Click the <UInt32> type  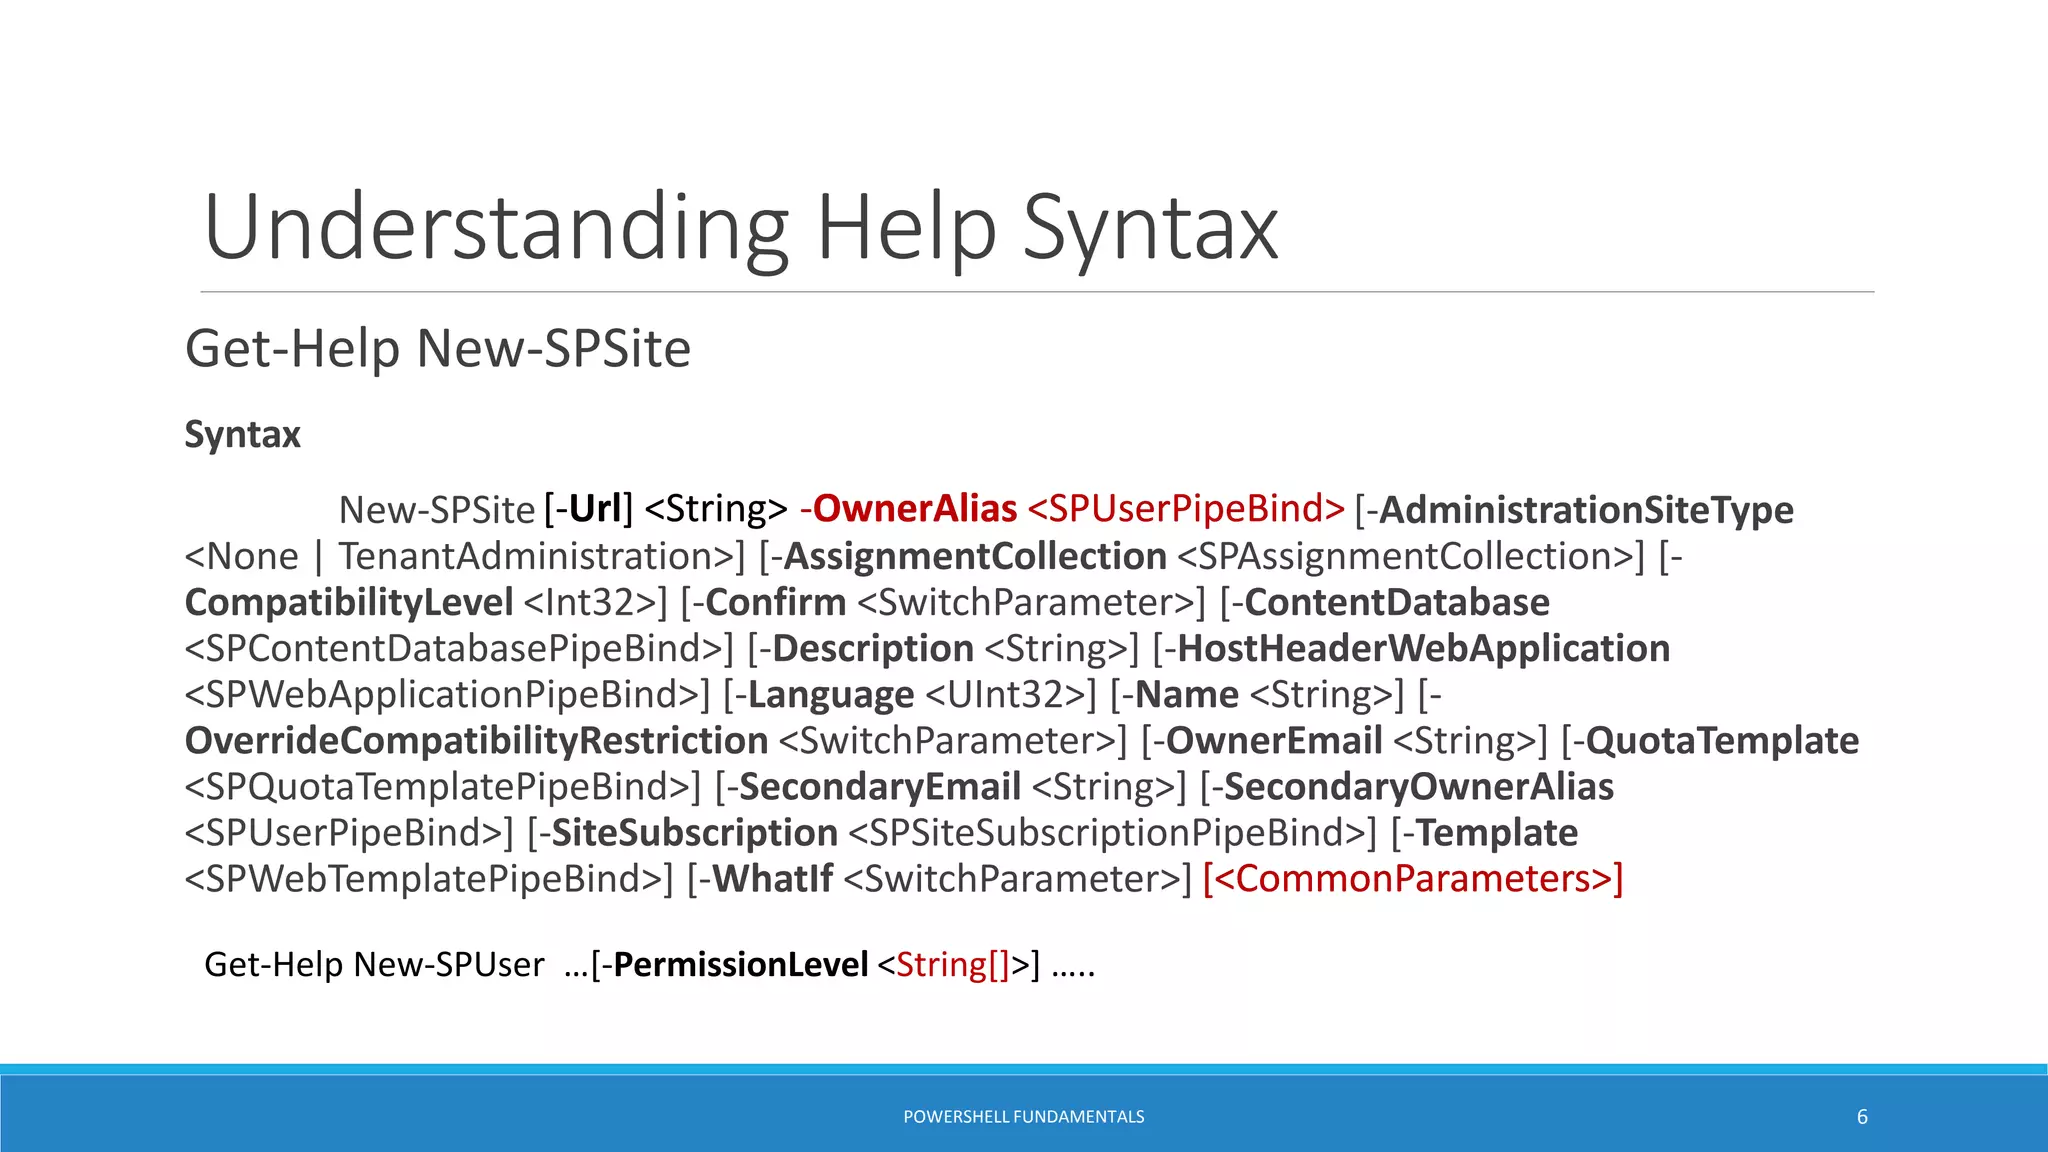click(1004, 695)
